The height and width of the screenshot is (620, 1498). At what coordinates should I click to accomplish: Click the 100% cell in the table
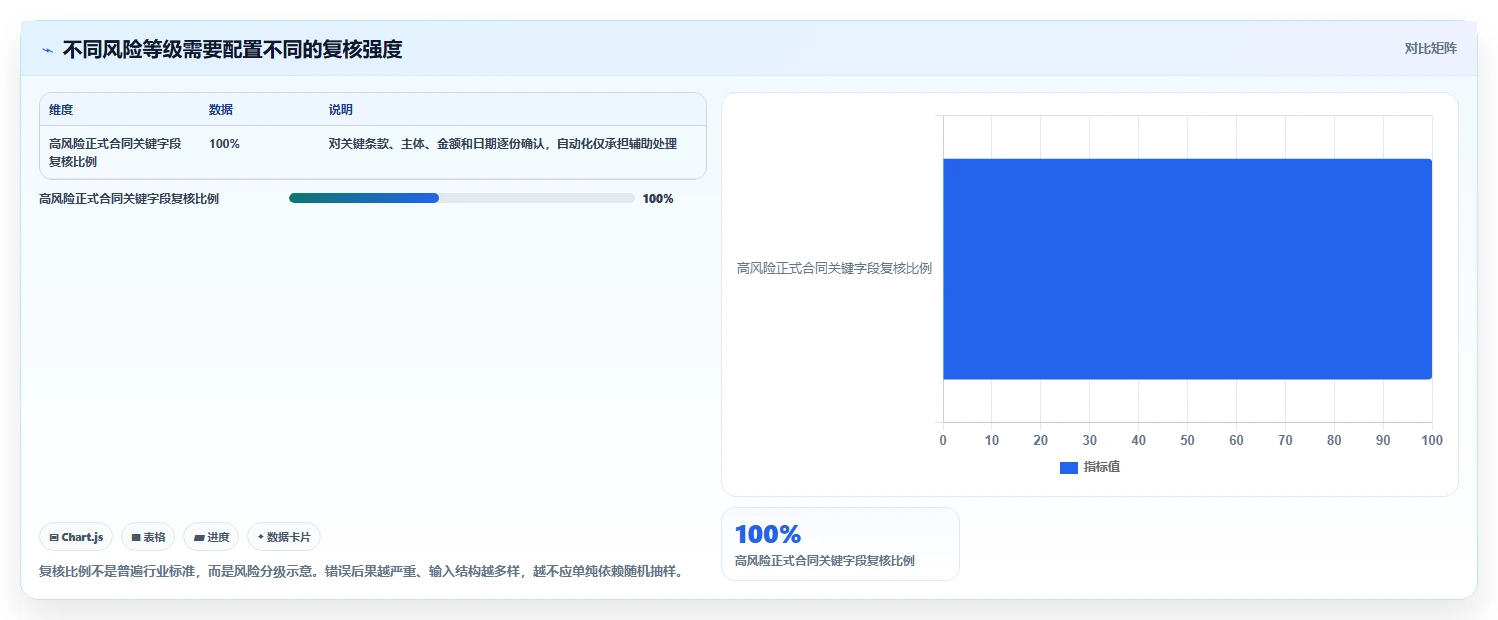pyautogui.click(x=224, y=144)
